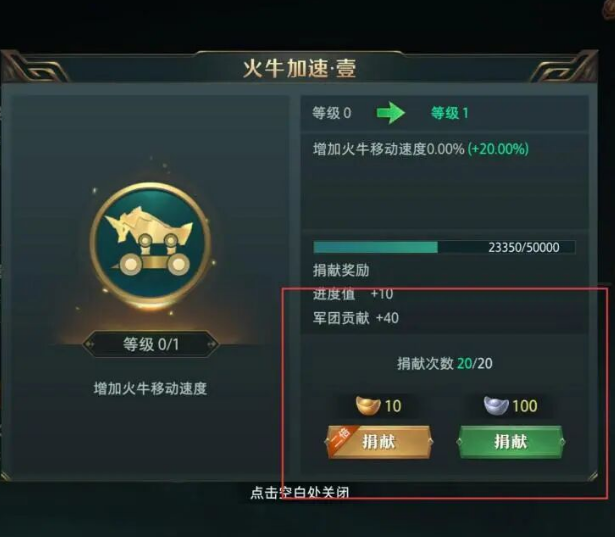Click the donation progress bar 23350/50000
The image size is (615, 537).
click(x=444, y=247)
